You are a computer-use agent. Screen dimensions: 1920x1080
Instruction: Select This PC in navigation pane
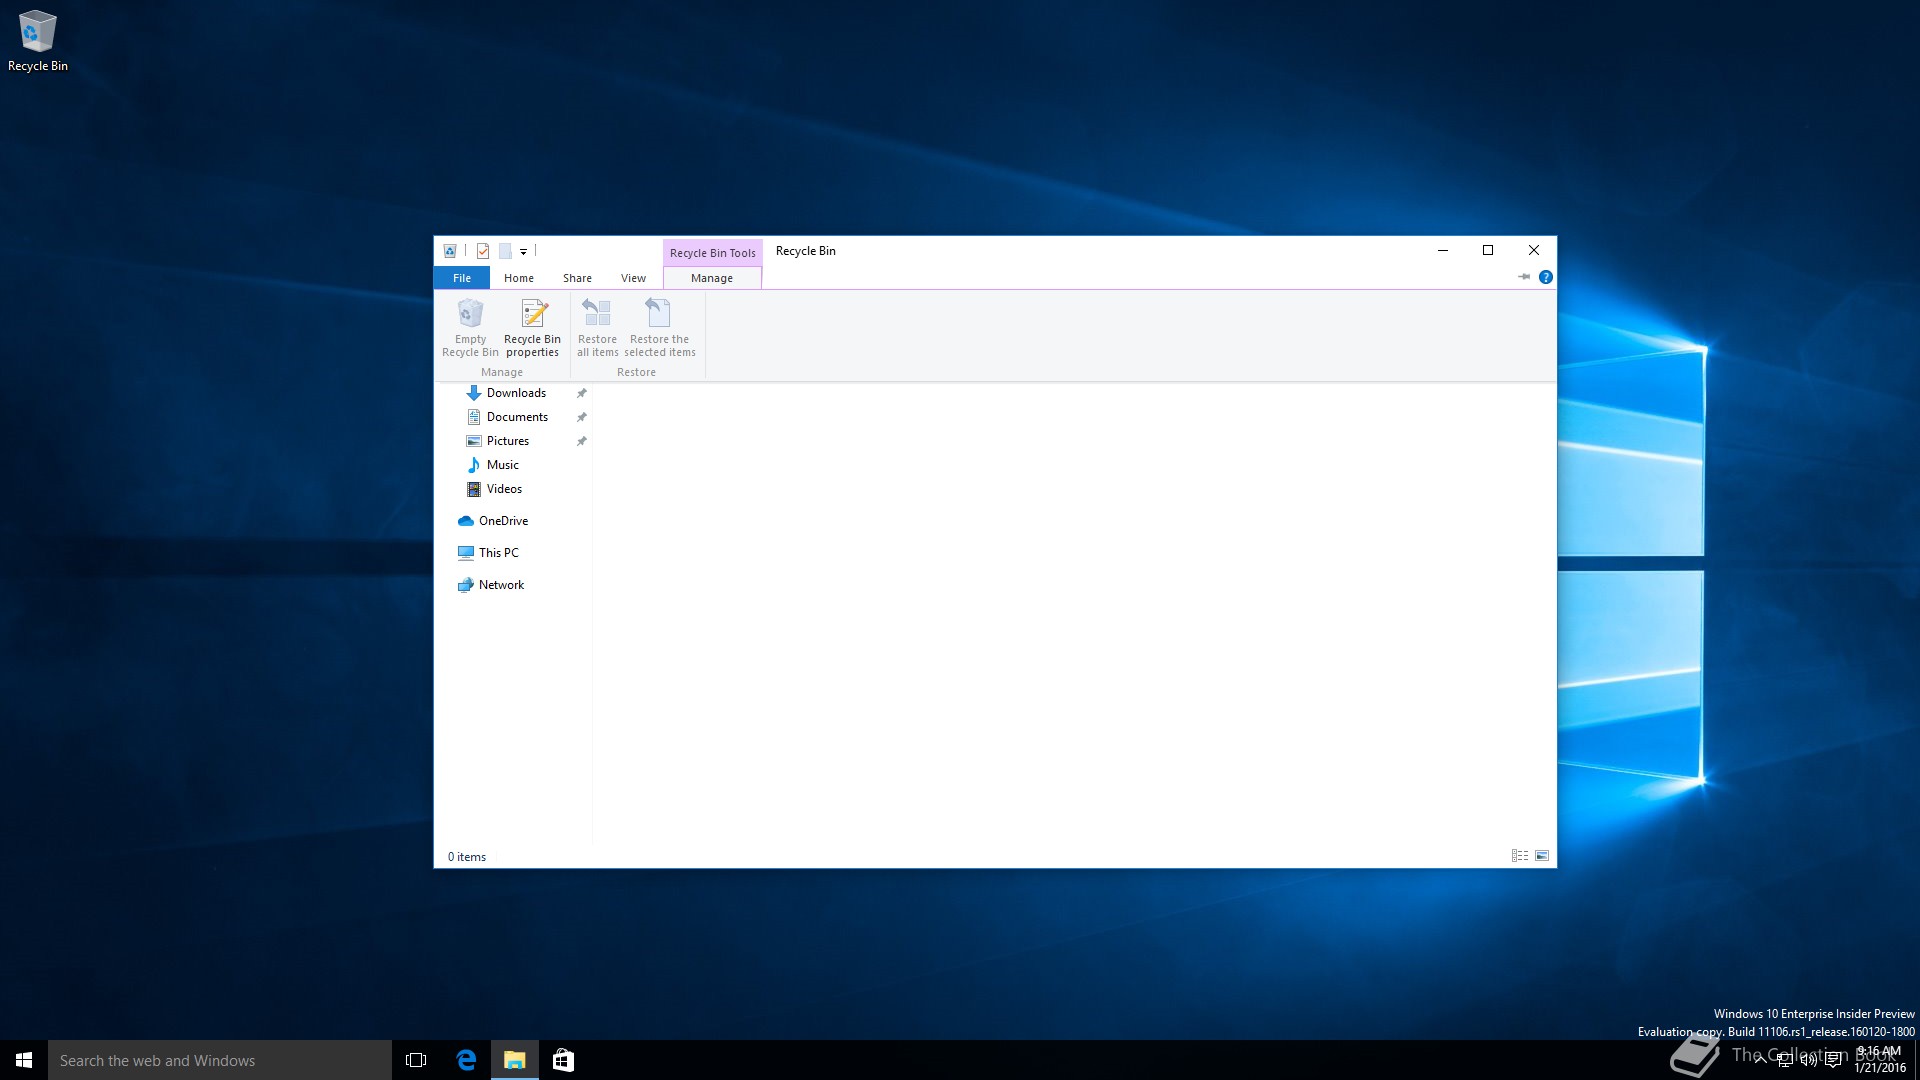click(x=498, y=553)
